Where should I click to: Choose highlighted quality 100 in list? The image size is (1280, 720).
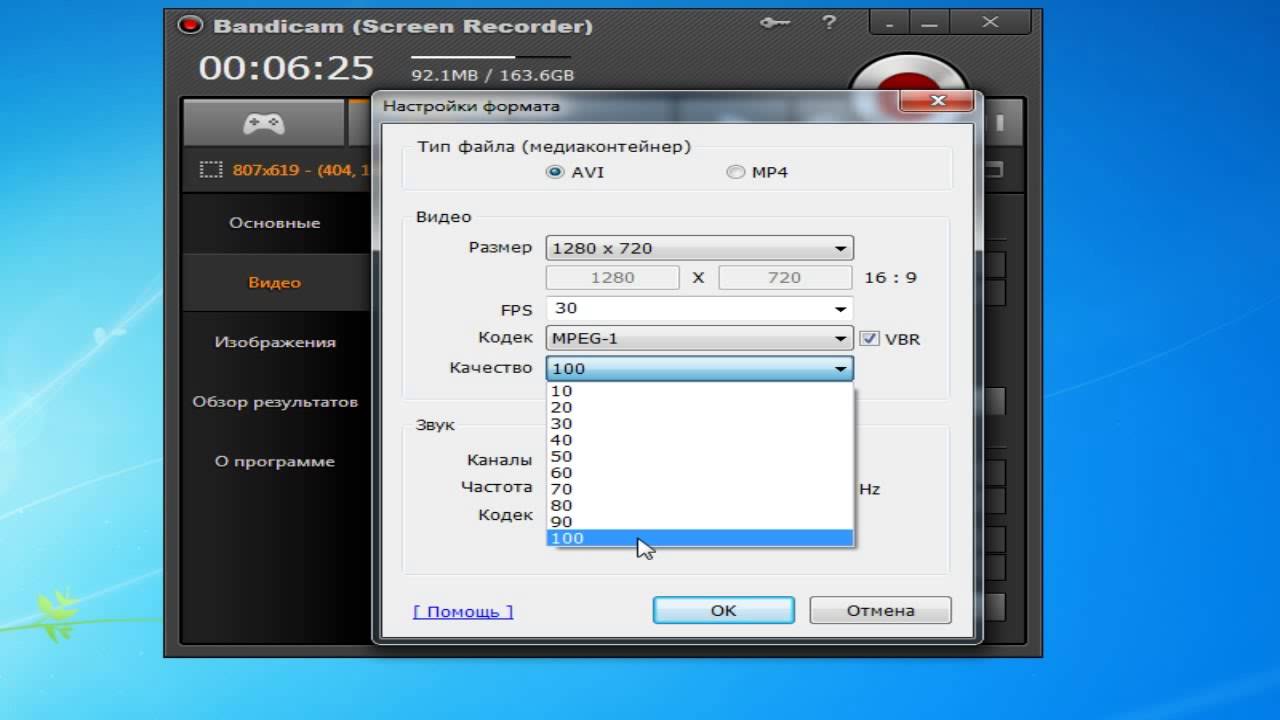700,538
